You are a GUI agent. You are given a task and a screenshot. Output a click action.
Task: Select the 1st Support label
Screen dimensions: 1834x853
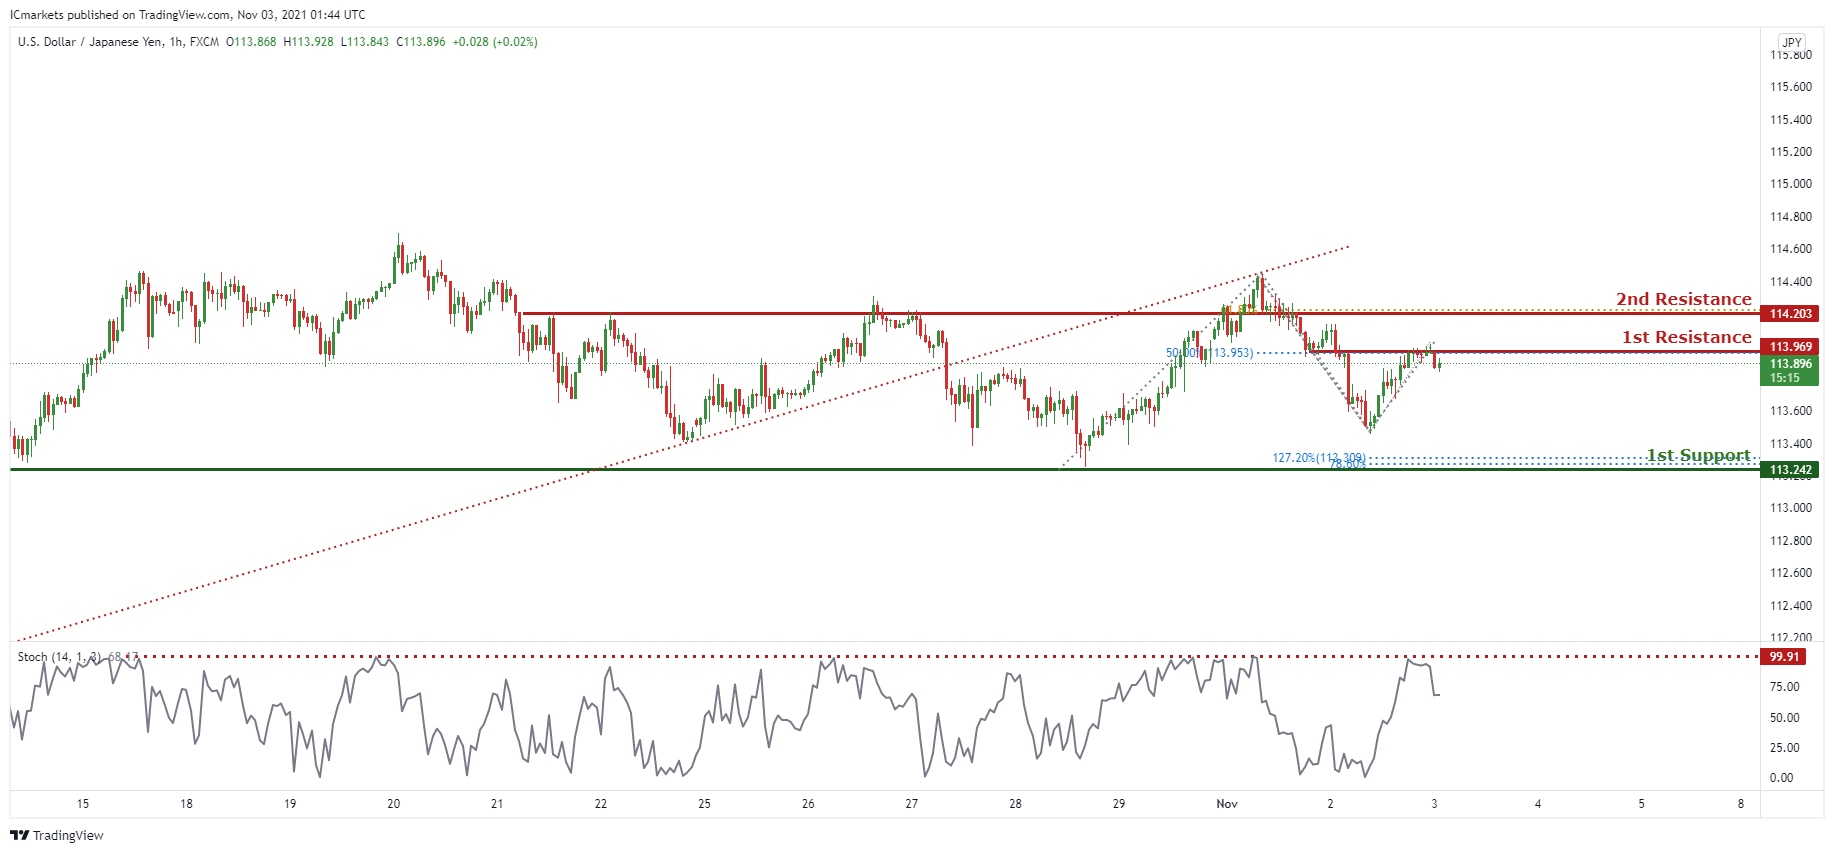[1699, 455]
